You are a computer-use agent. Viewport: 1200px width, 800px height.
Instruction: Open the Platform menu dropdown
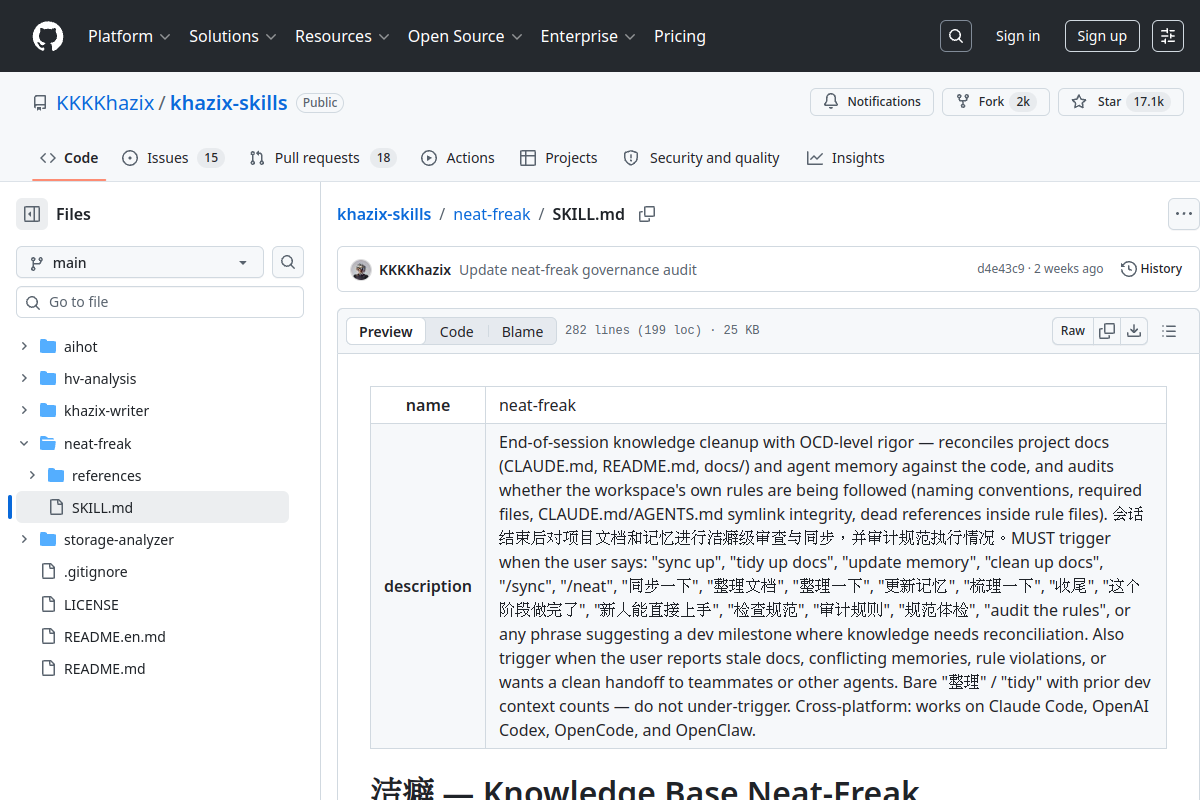pyautogui.click(x=129, y=36)
